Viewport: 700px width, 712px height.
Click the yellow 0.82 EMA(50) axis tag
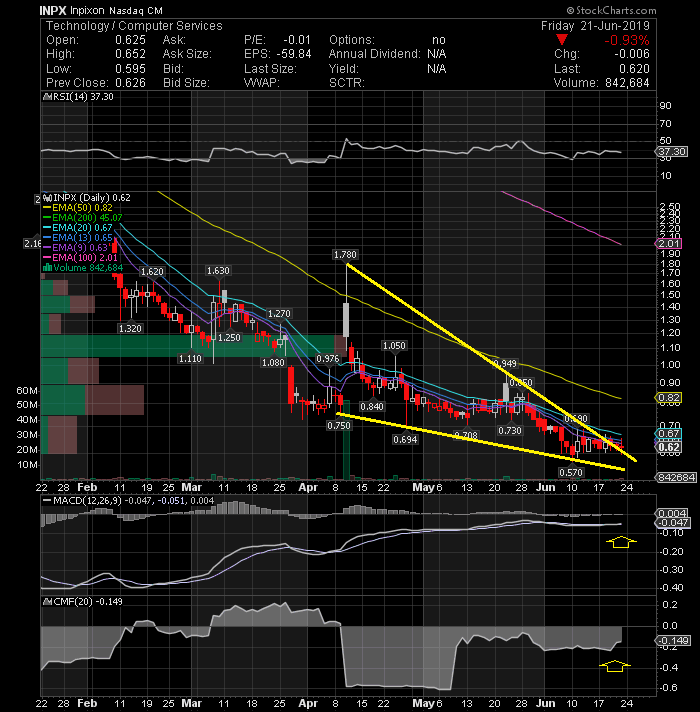(x=668, y=398)
